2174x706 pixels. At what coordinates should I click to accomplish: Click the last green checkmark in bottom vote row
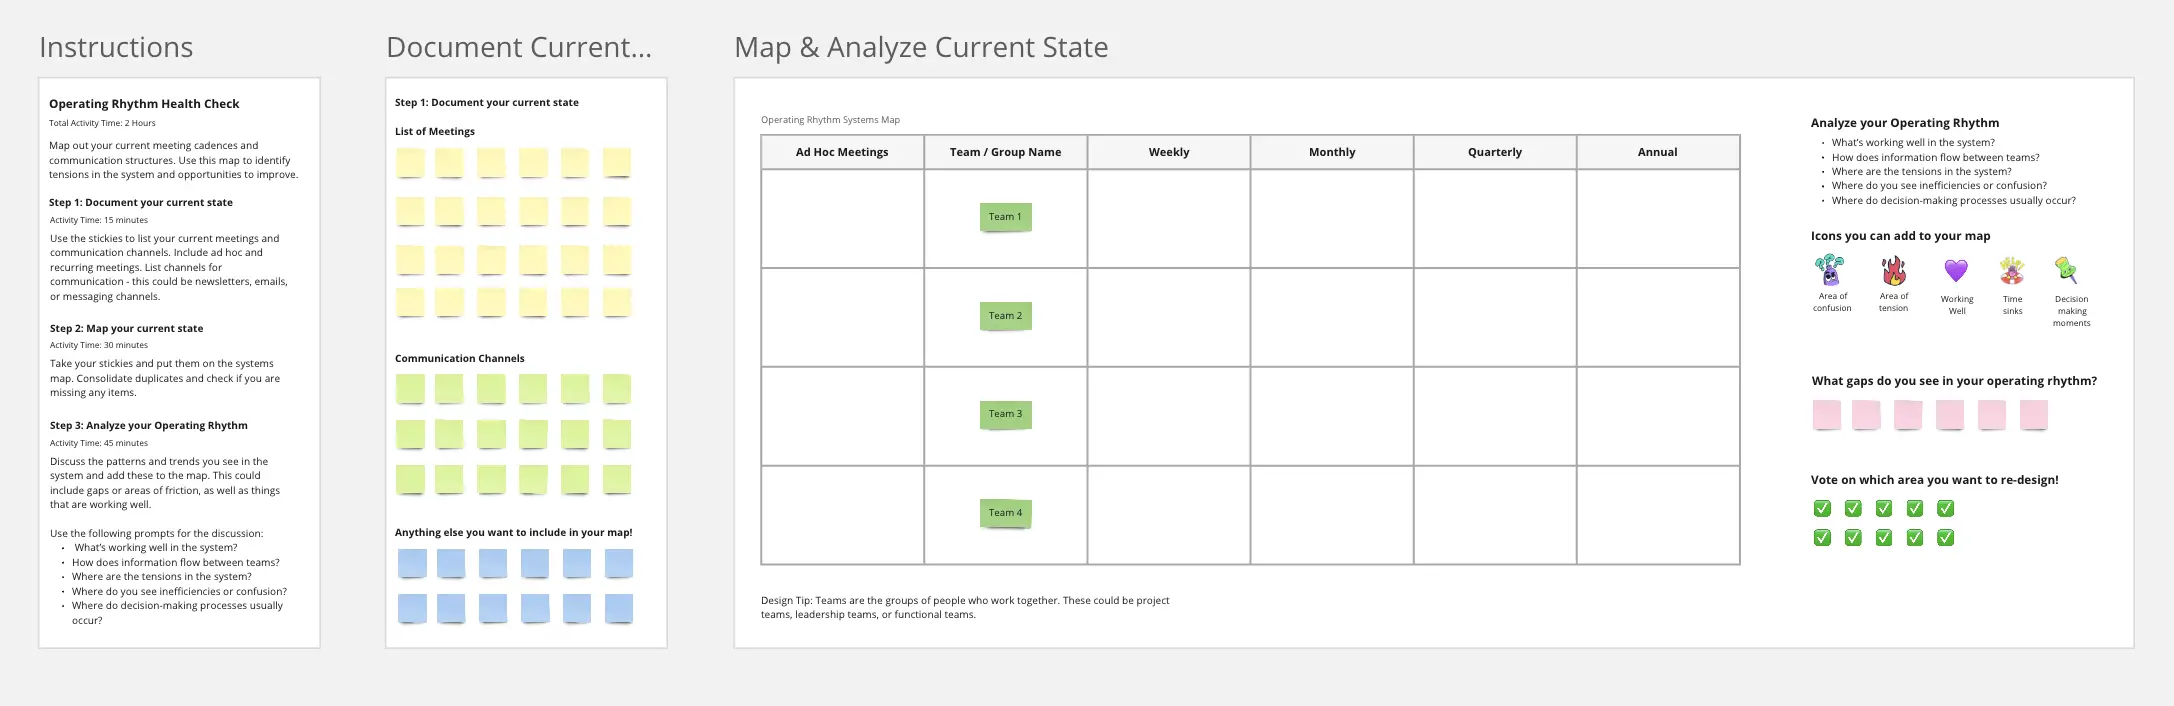point(1945,538)
